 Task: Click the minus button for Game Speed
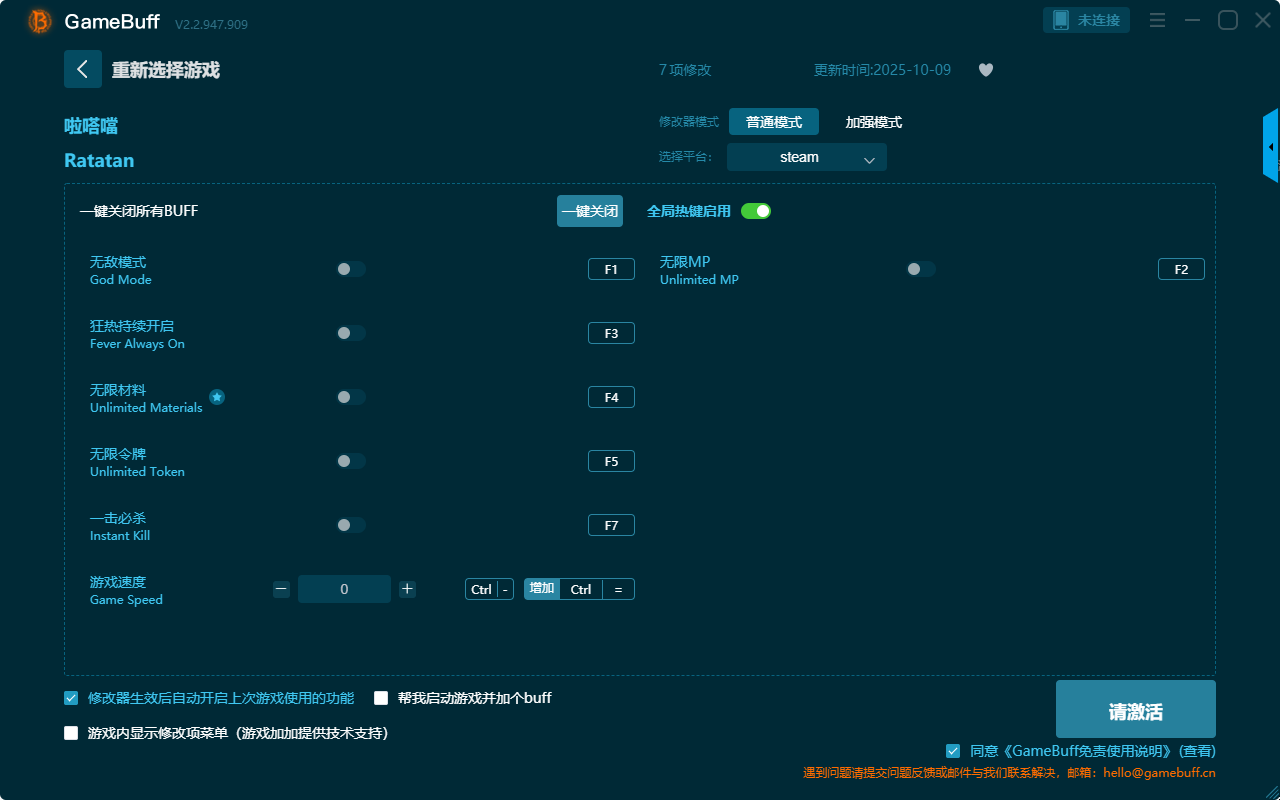point(281,589)
